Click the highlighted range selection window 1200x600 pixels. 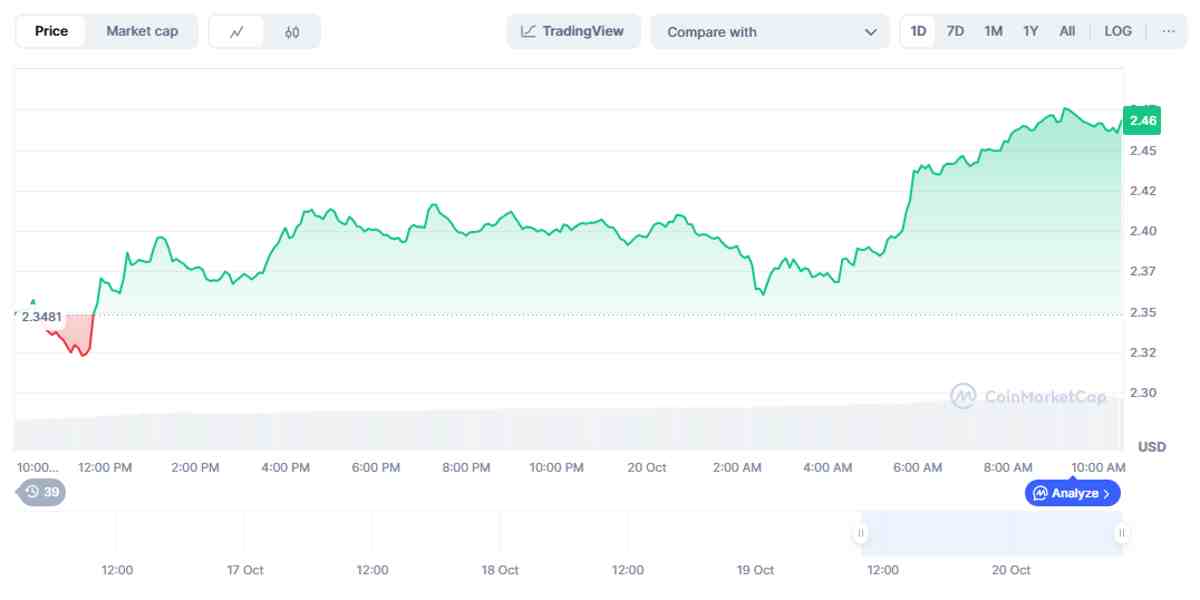(991, 533)
